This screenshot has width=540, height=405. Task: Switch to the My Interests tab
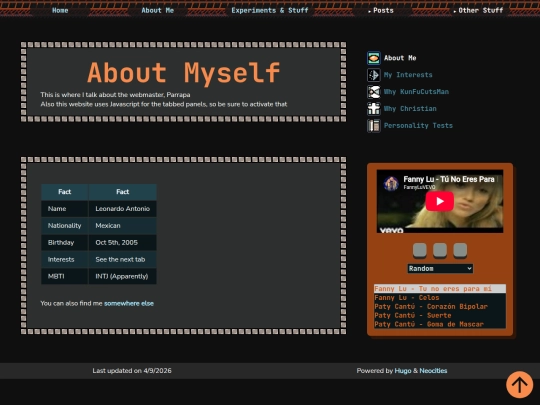pyautogui.click(x=408, y=75)
